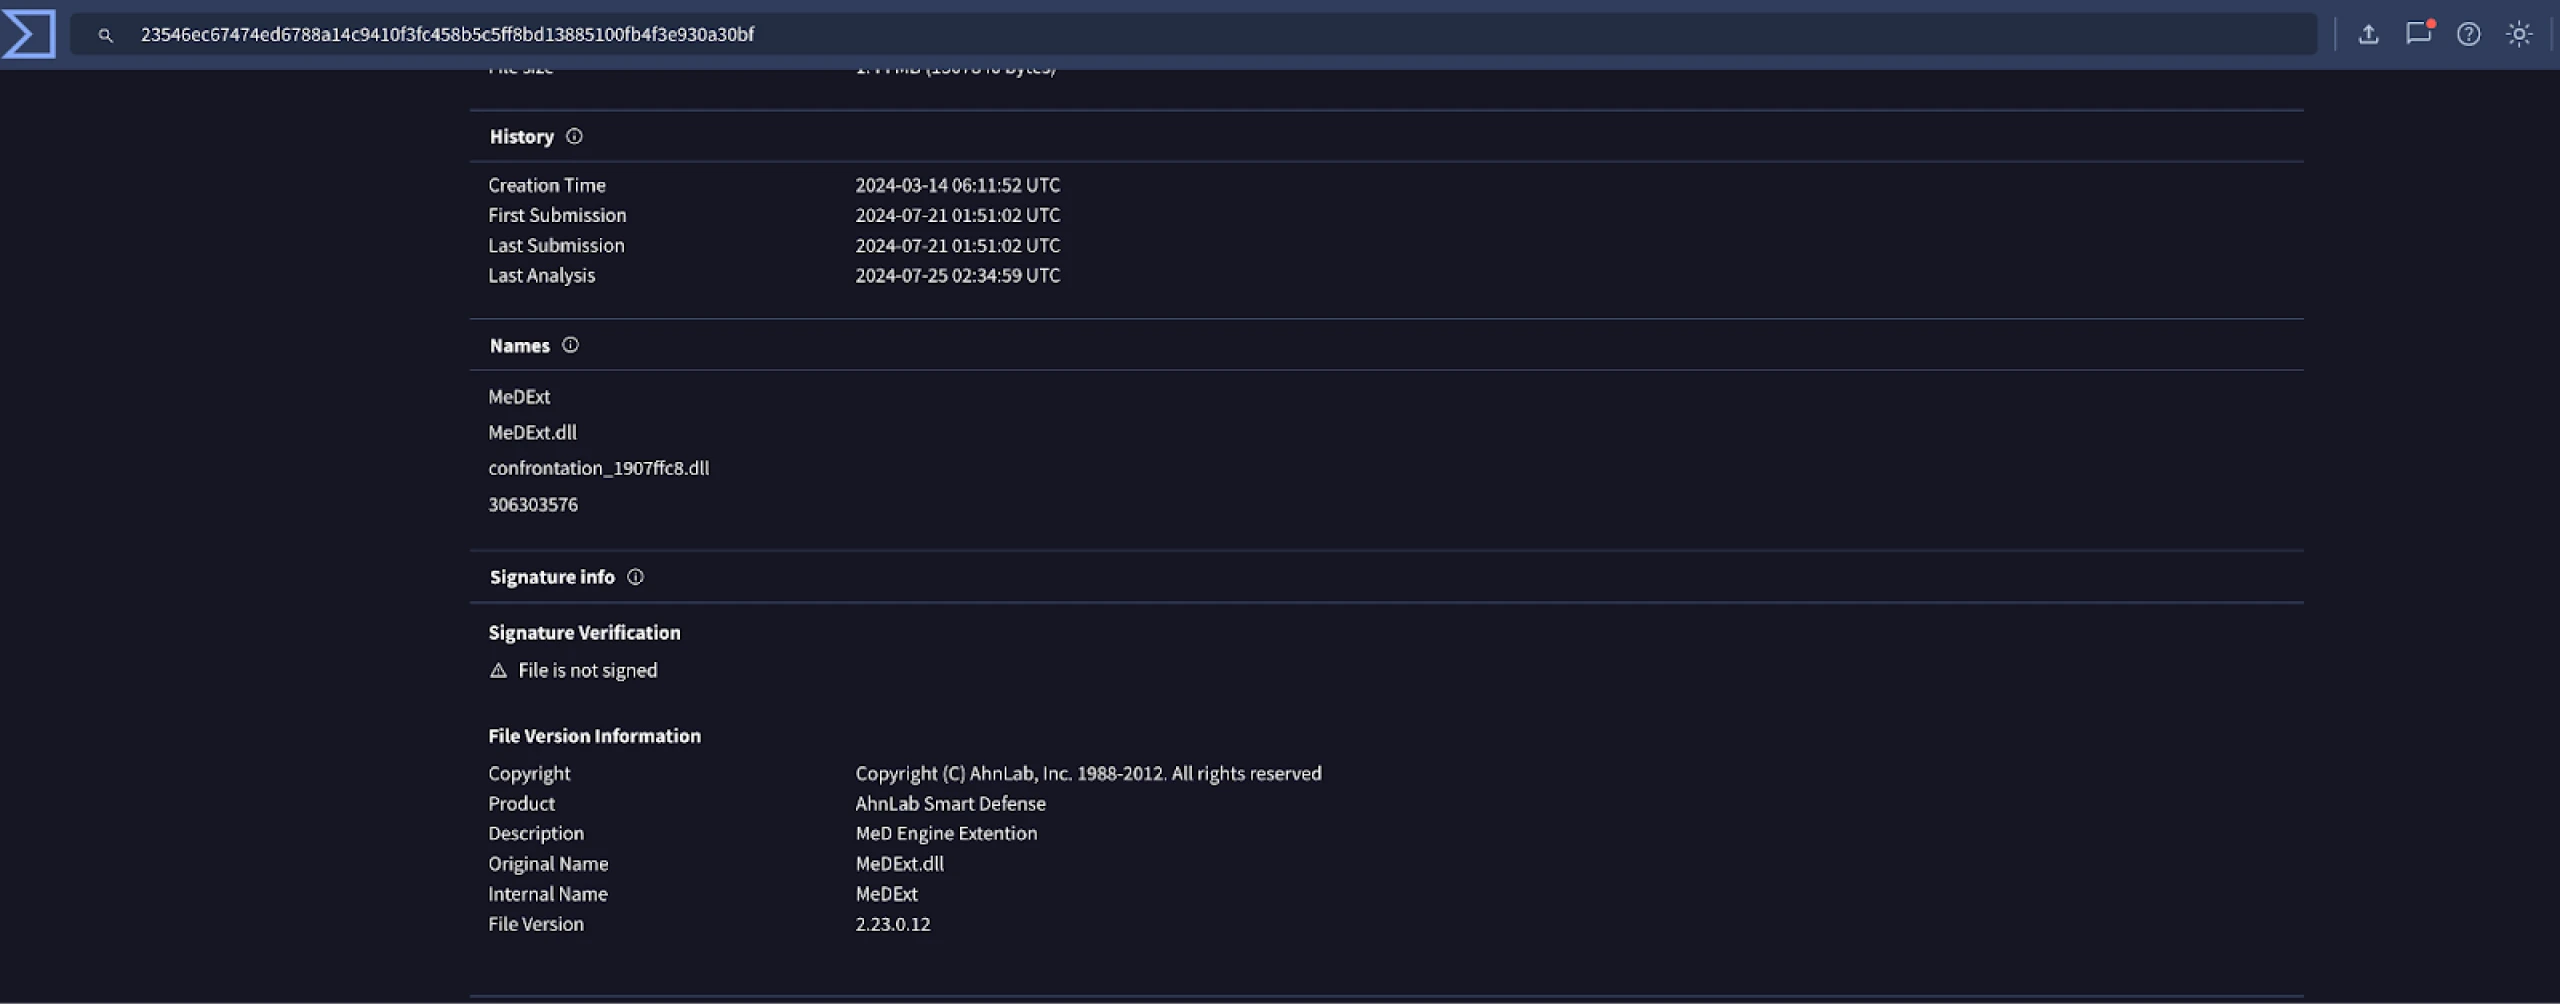Click the name MeDExt in Names list
Image resolution: width=2560 pixels, height=1004 pixels.
click(x=519, y=397)
